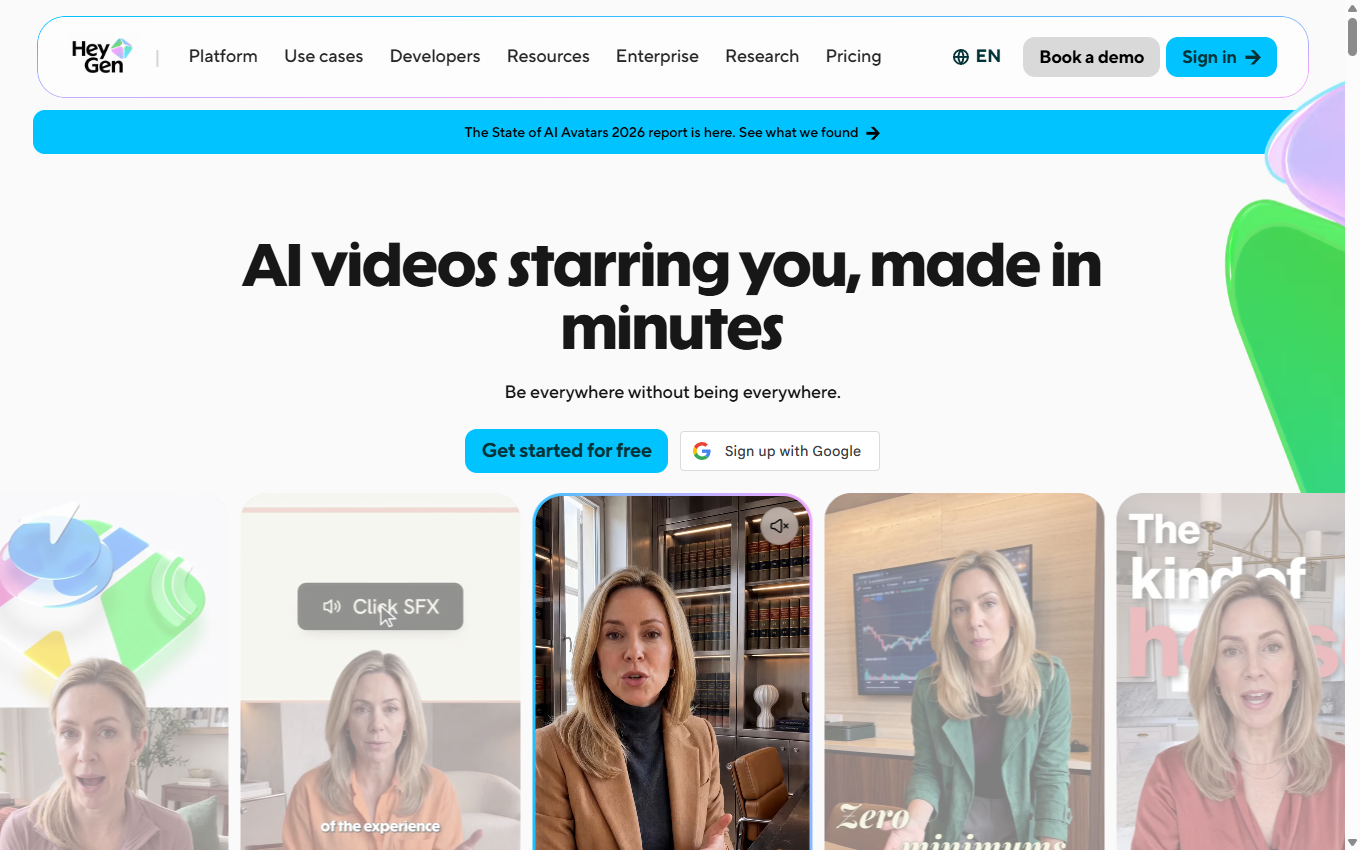Open the Developers menu

[435, 56]
